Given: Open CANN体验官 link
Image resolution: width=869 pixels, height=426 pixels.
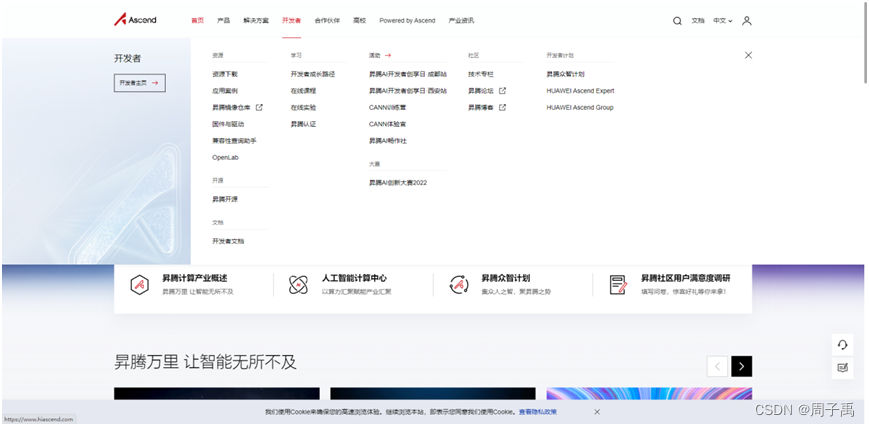Looking at the screenshot, I should coord(387,124).
